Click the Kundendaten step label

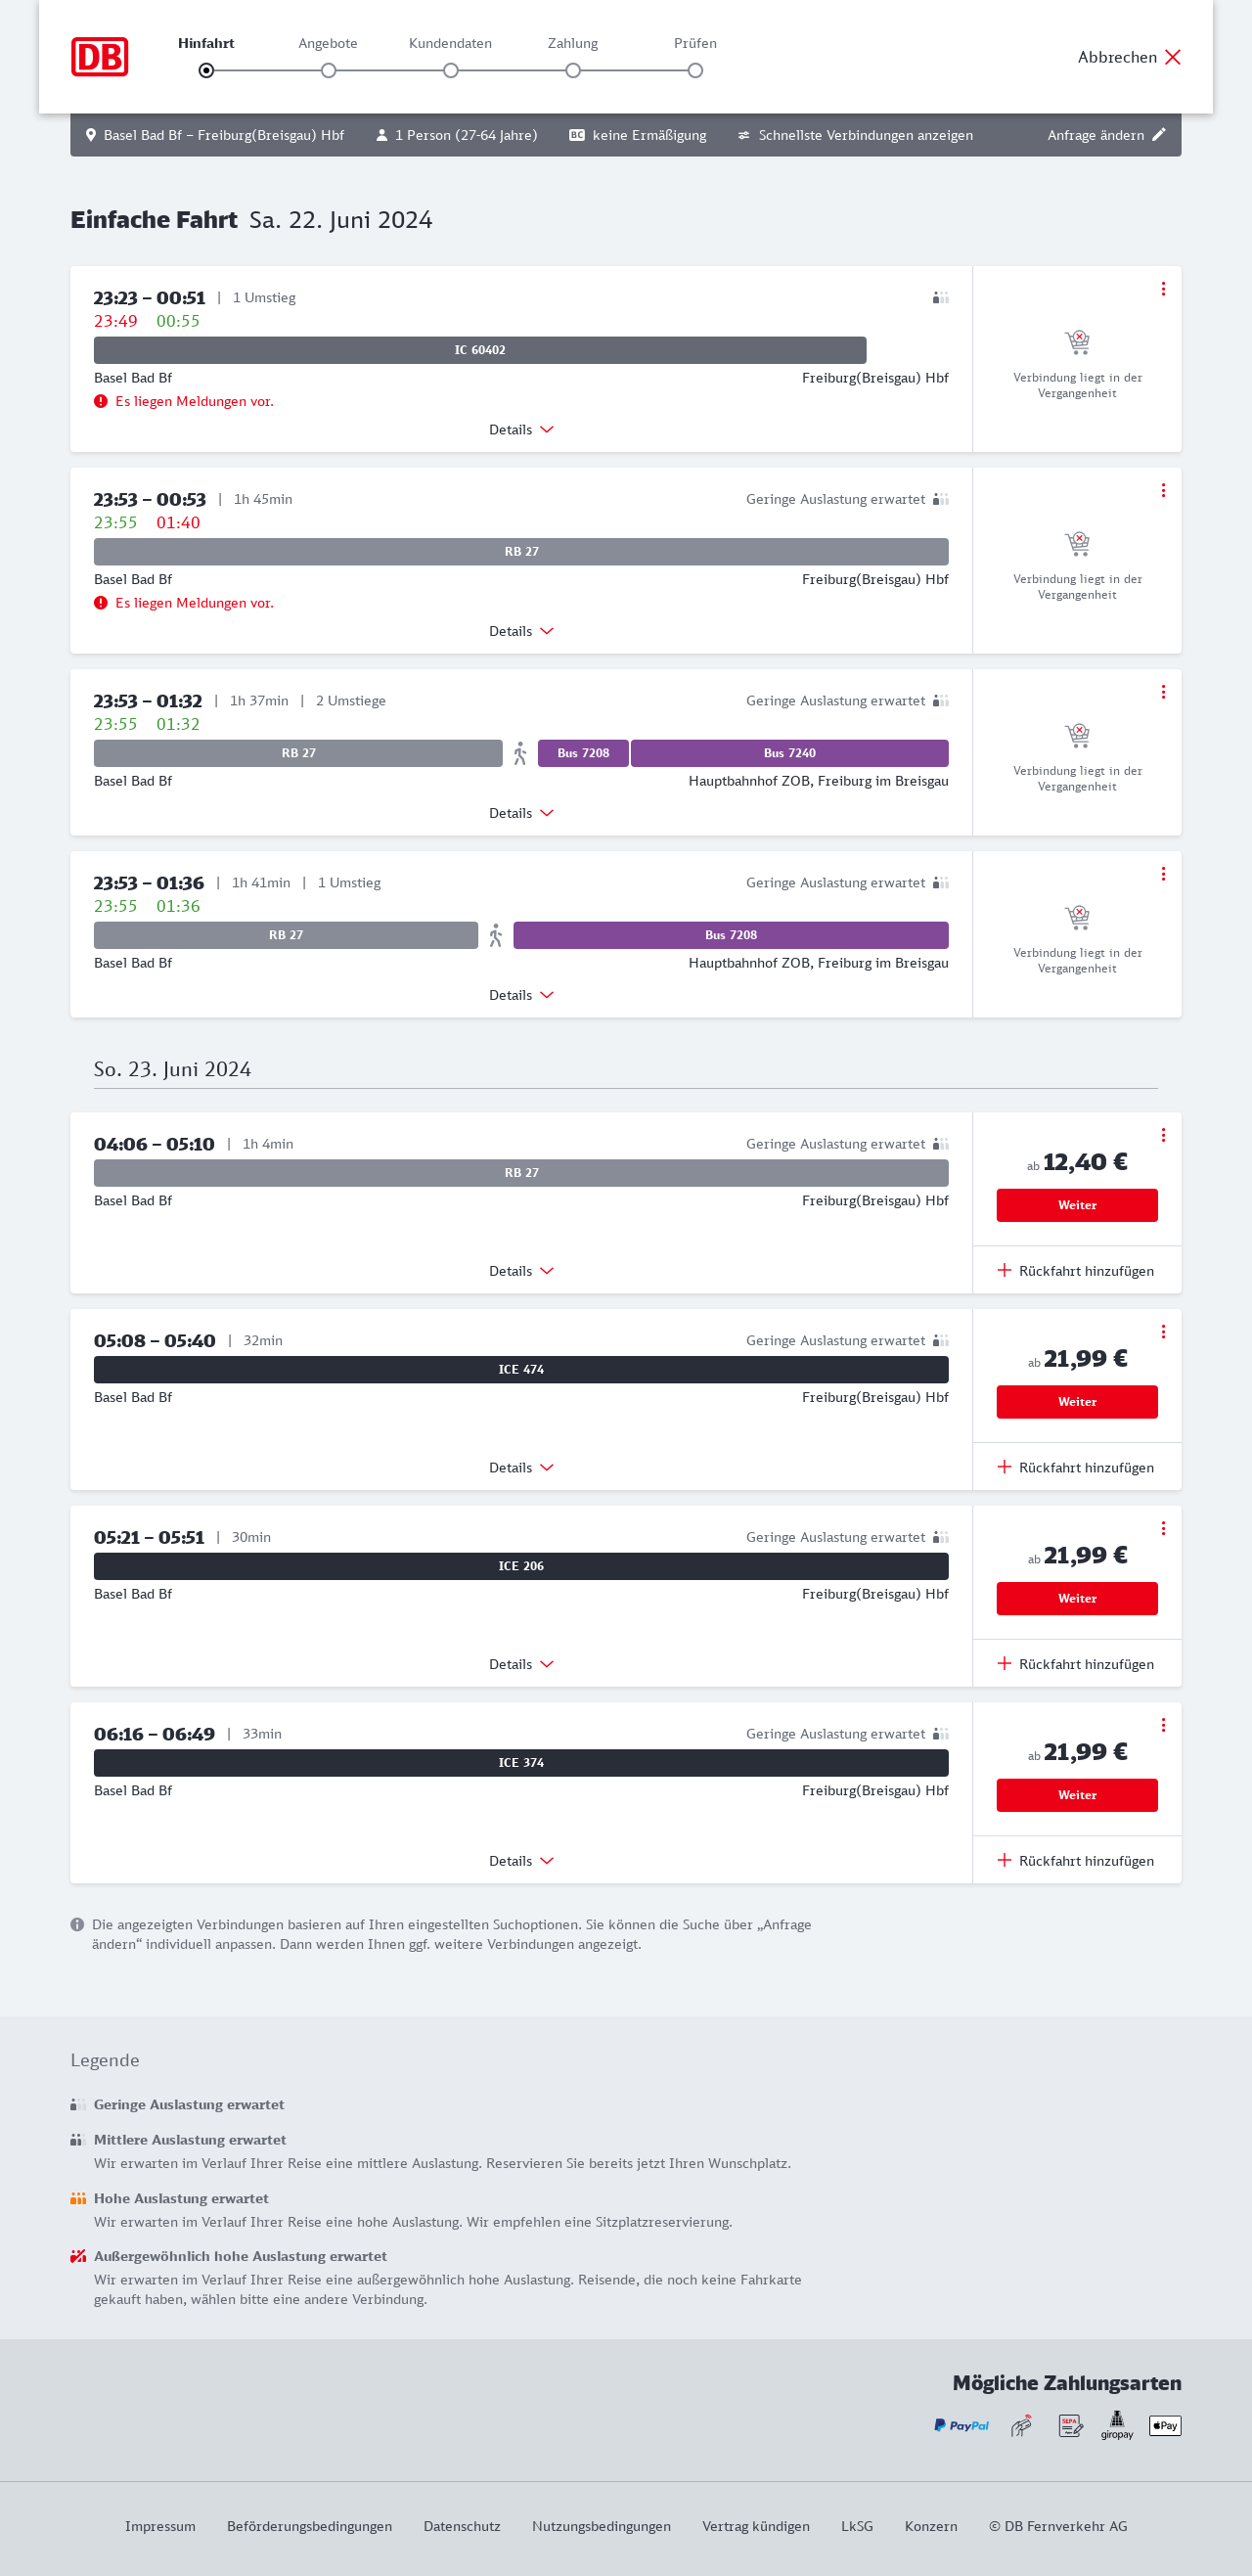(x=450, y=44)
